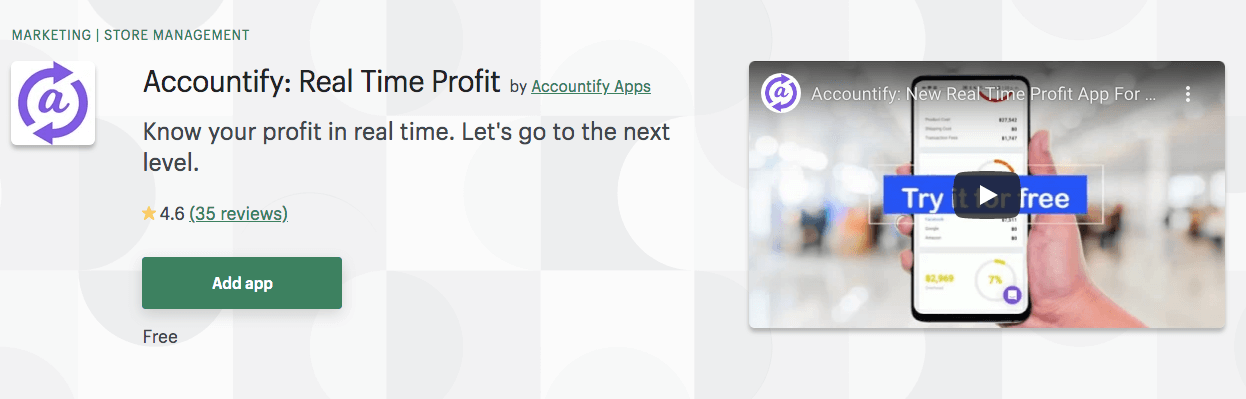Viewport: 1246px width, 399px height.
Task: Open the Store Management category link
Action: click(175, 35)
